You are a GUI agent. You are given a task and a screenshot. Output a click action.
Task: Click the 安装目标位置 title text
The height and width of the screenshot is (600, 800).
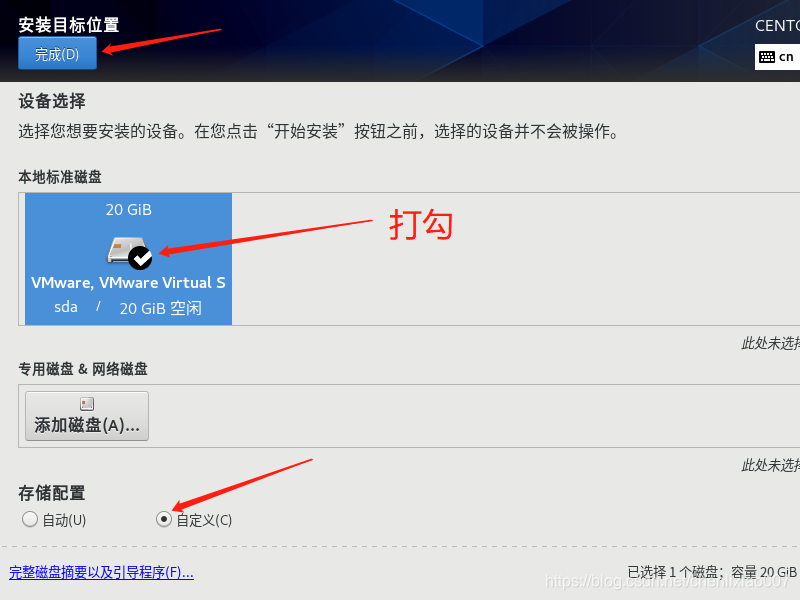(69, 25)
